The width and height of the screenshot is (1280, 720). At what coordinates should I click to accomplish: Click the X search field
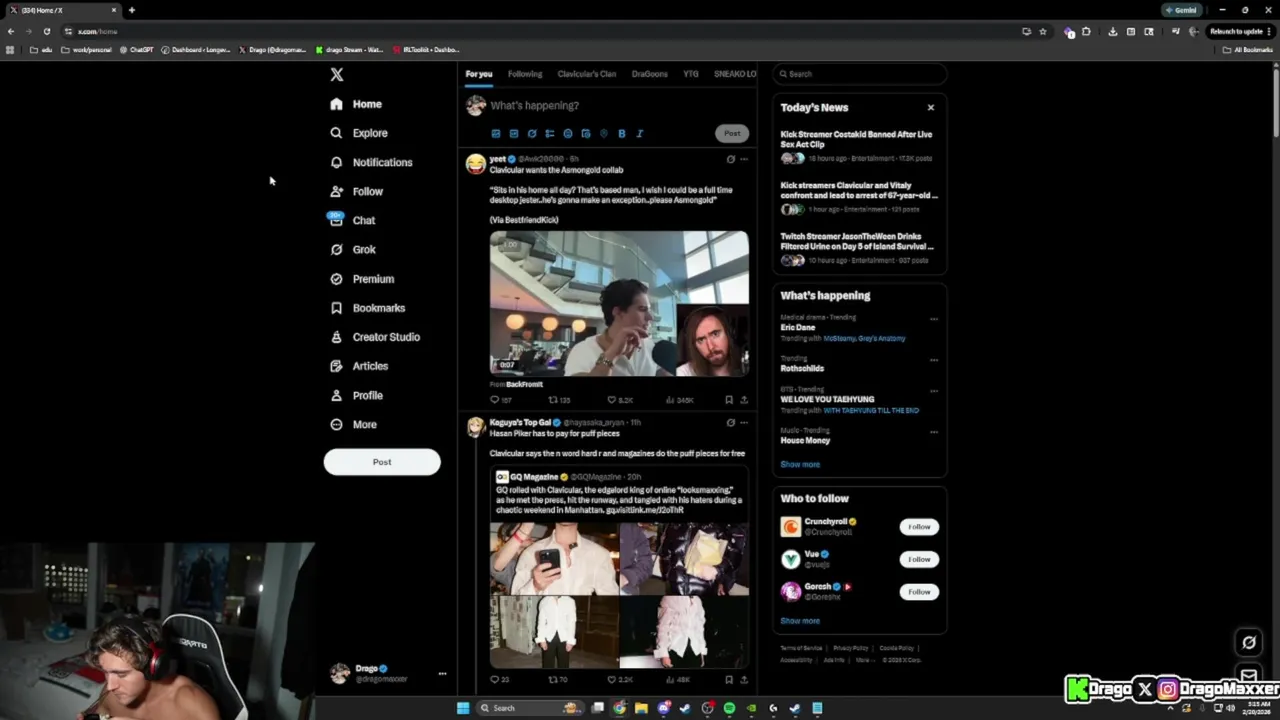[860, 74]
